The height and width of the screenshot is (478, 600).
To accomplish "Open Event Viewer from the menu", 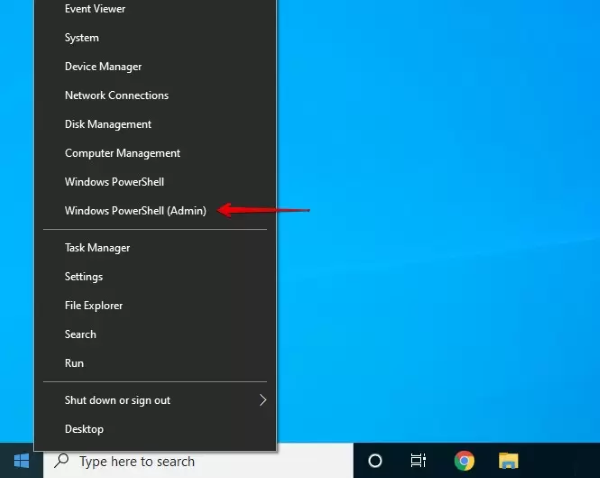I will [x=155, y=9].
